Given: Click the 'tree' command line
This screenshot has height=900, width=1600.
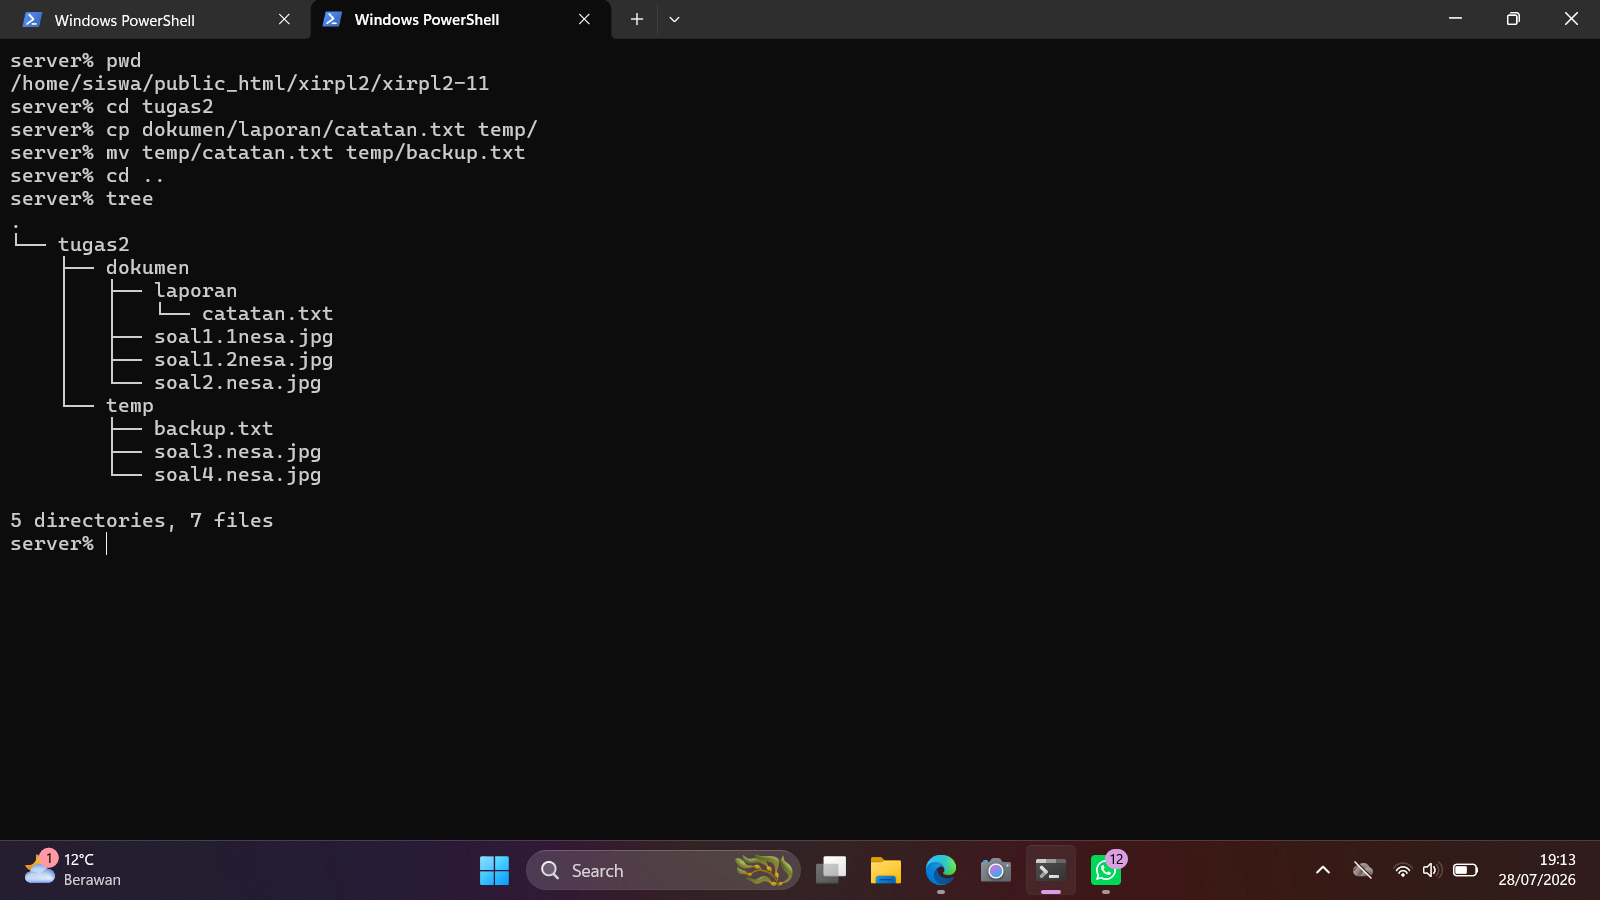Looking at the screenshot, I should (82, 199).
